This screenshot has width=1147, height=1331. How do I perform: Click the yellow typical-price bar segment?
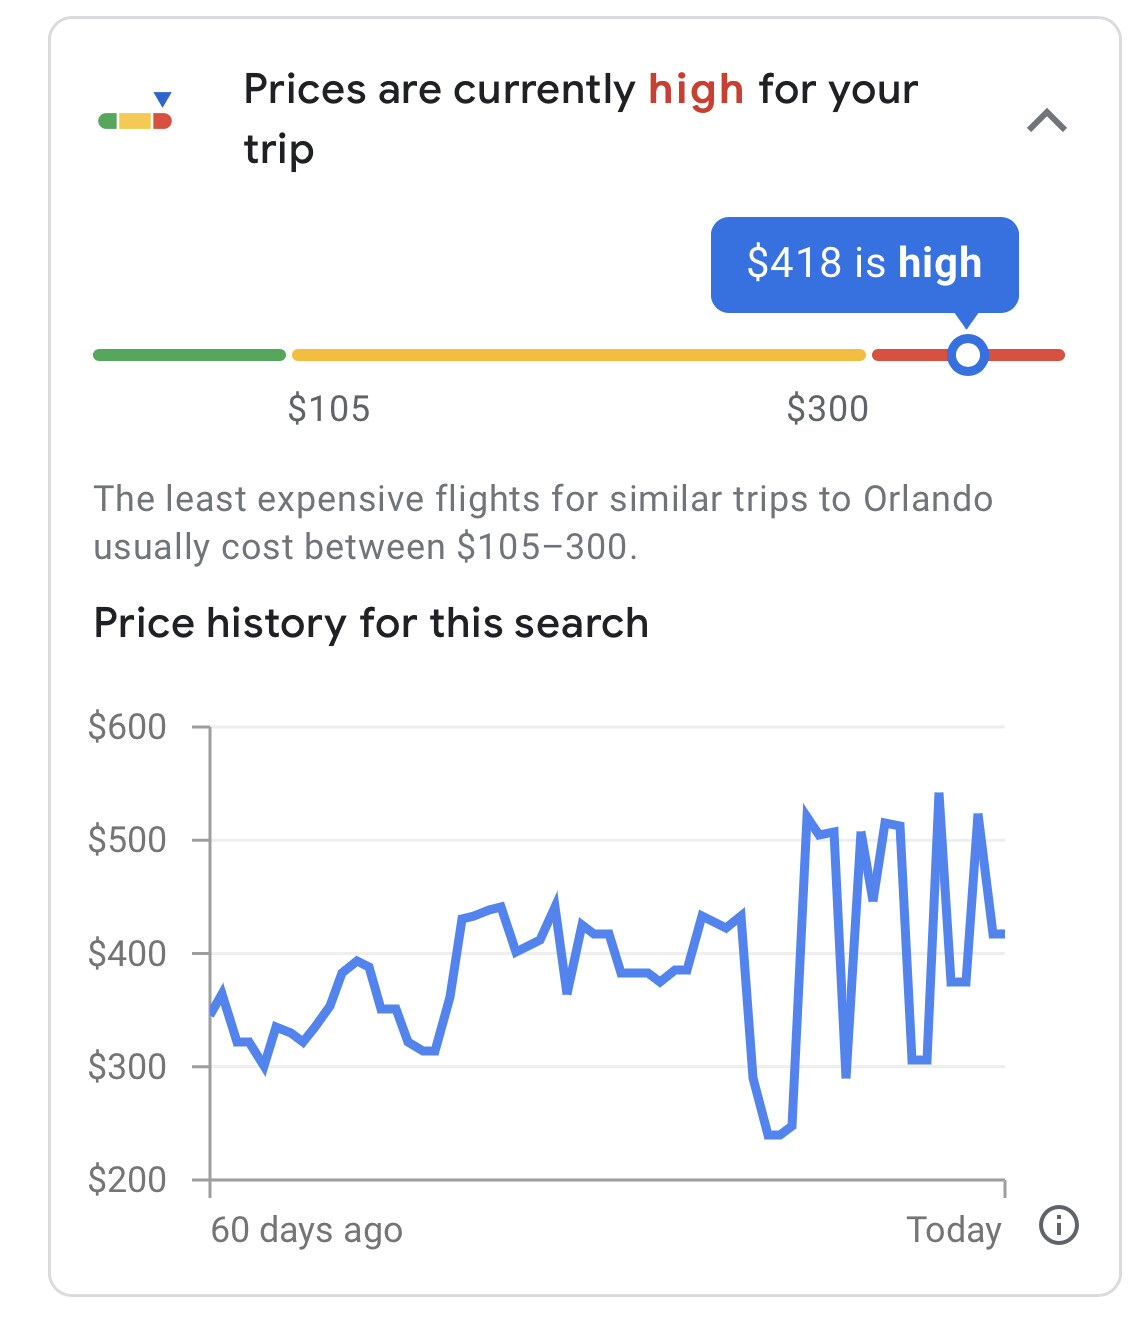point(578,355)
